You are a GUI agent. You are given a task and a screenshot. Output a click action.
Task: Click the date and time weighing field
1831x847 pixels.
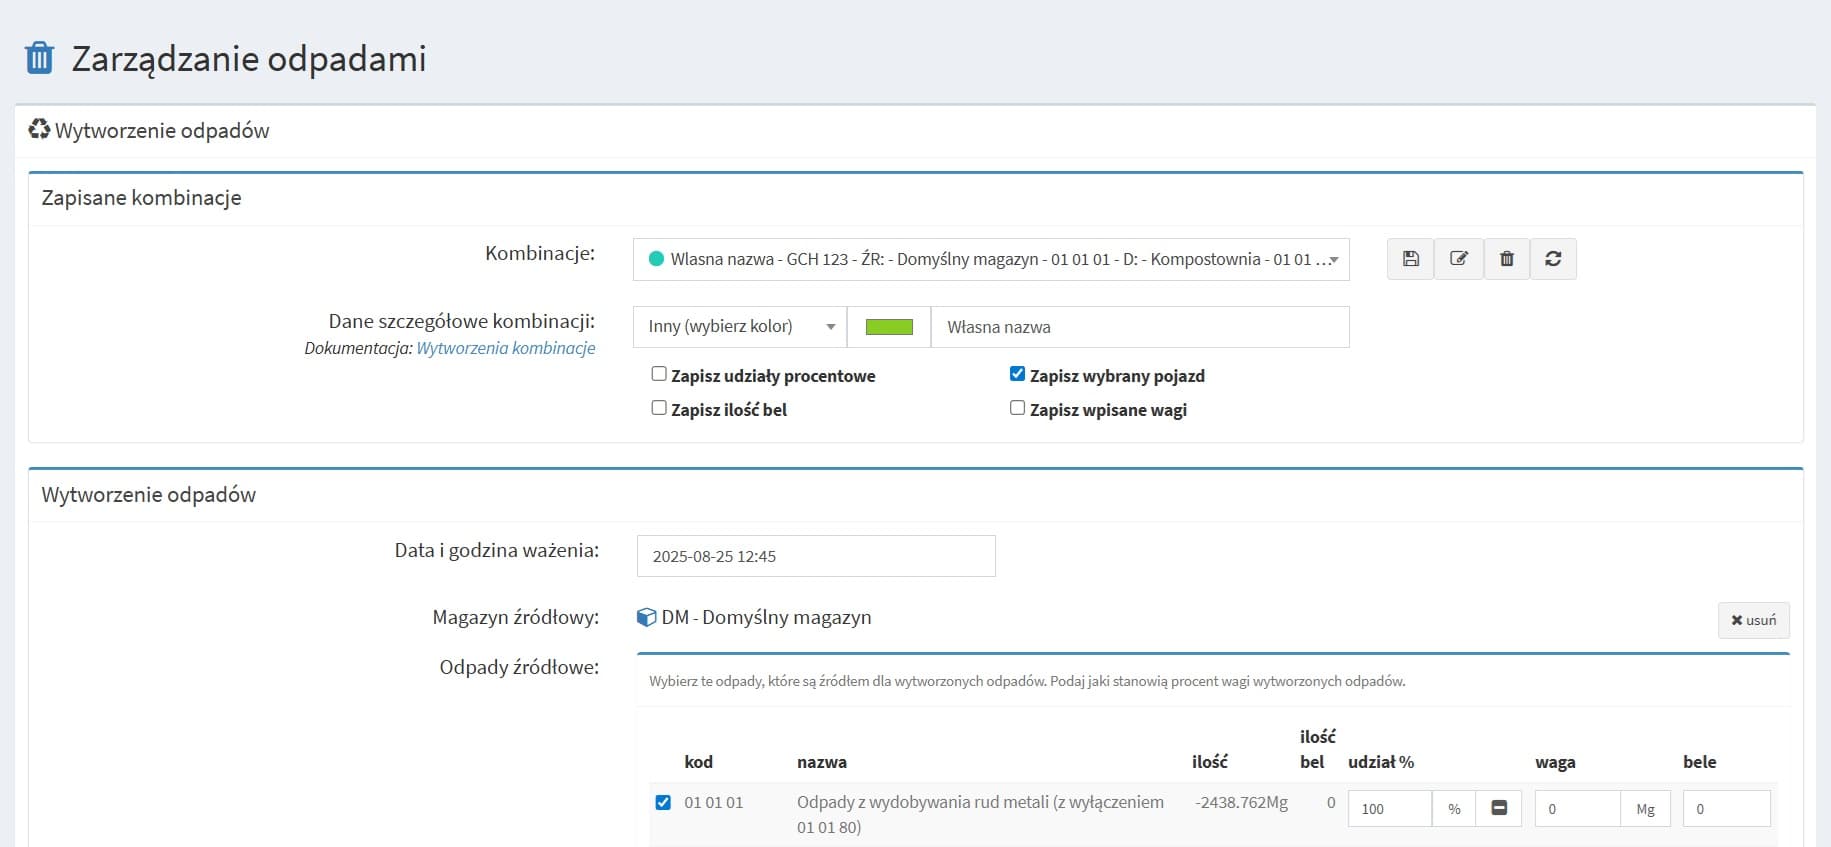click(815, 556)
